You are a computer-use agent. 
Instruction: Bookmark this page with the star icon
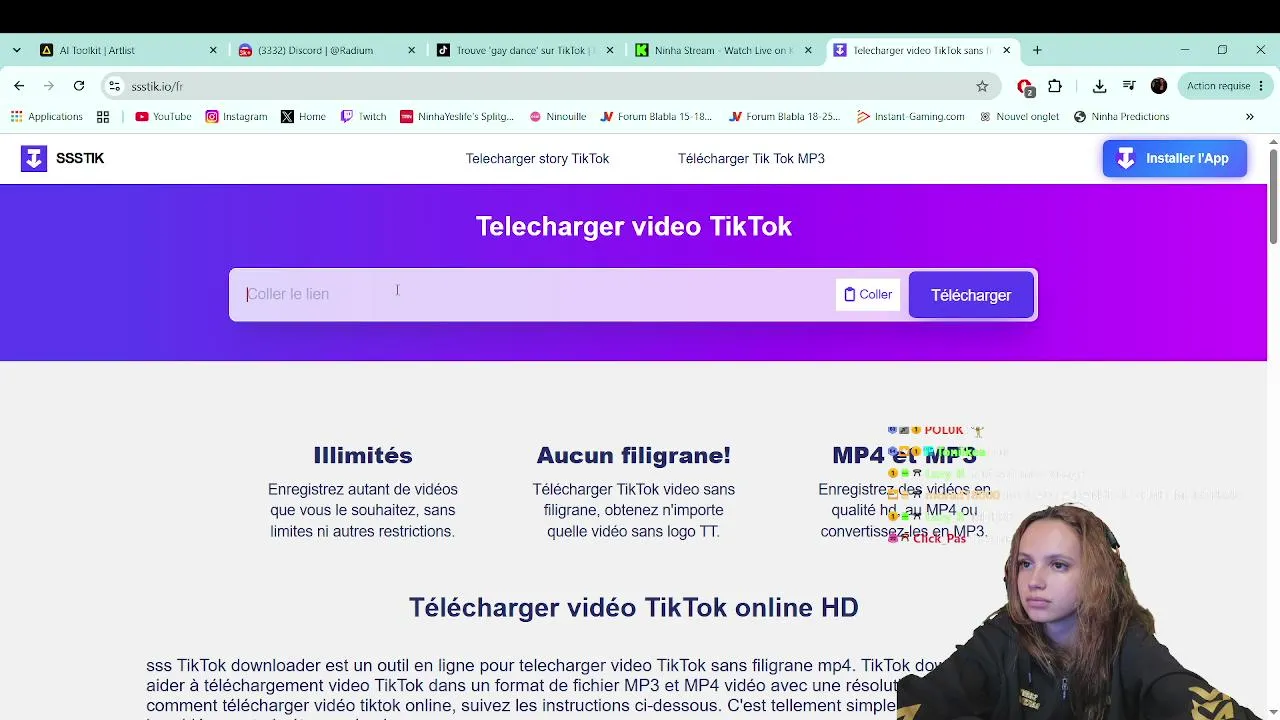tap(982, 86)
